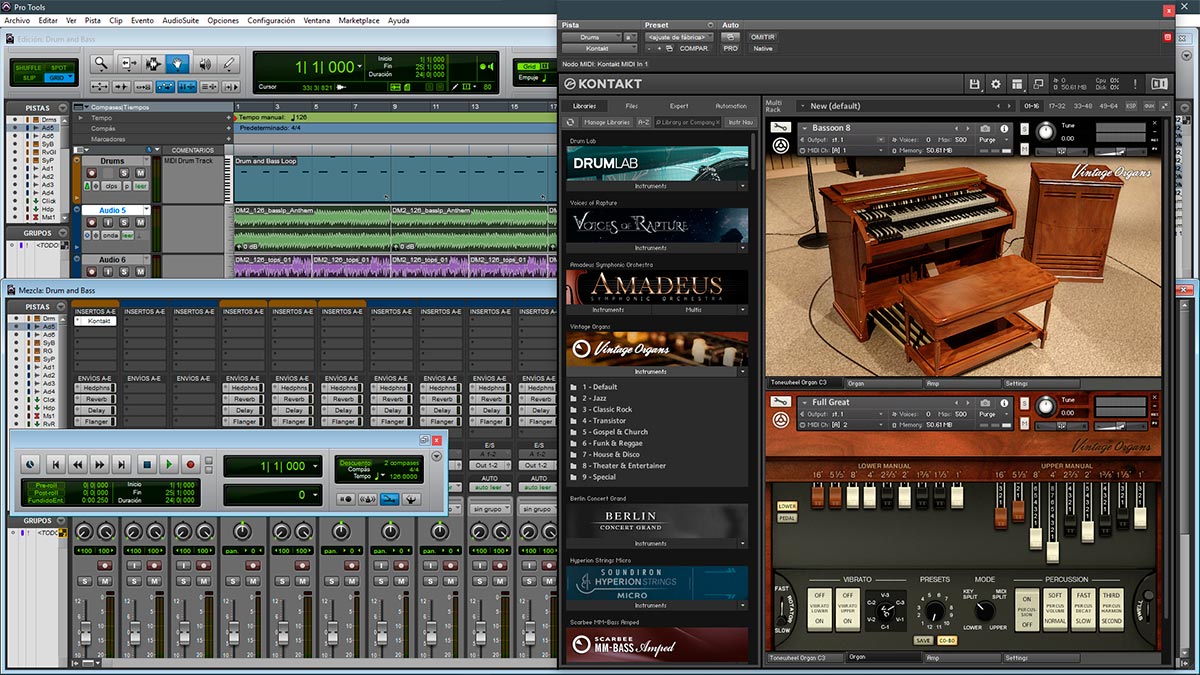1200x675 pixels.
Task: Click the Bassoon 8 wrench edit icon
Action: pos(781,127)
